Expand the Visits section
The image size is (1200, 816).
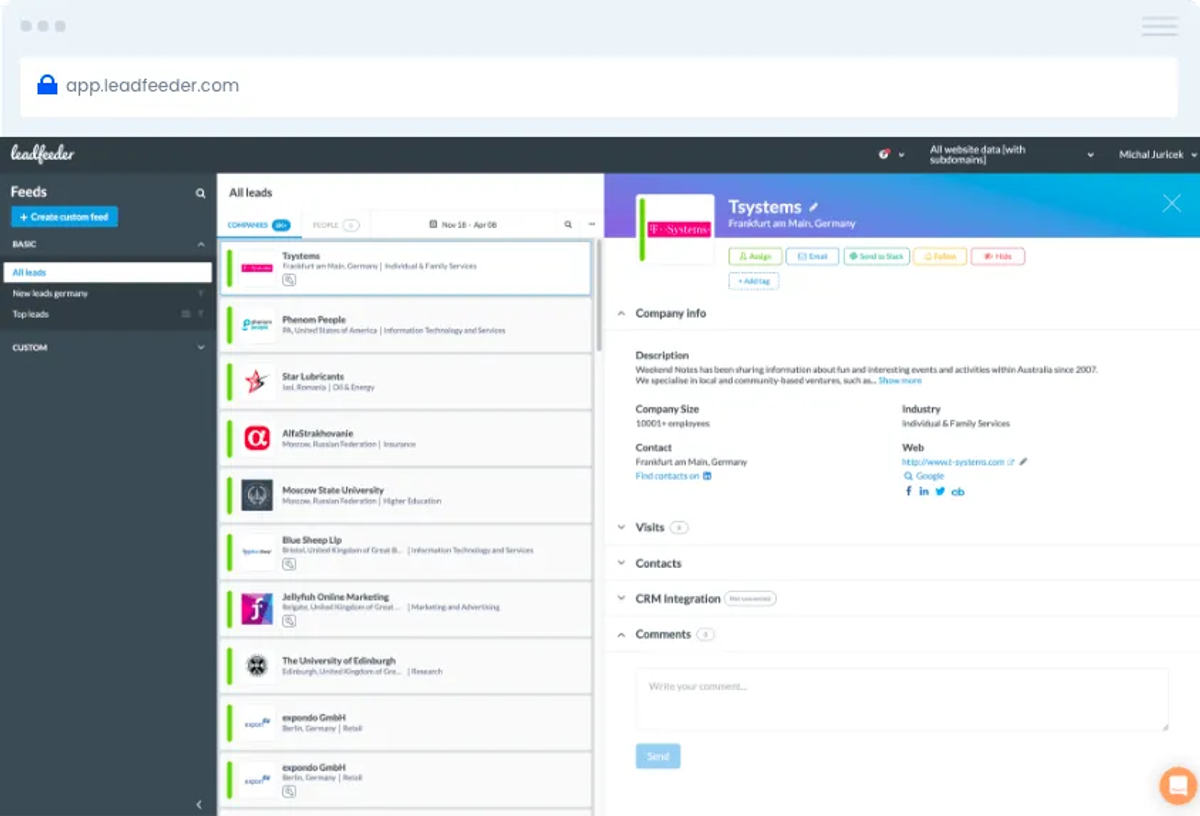click(x=622, y=527)
